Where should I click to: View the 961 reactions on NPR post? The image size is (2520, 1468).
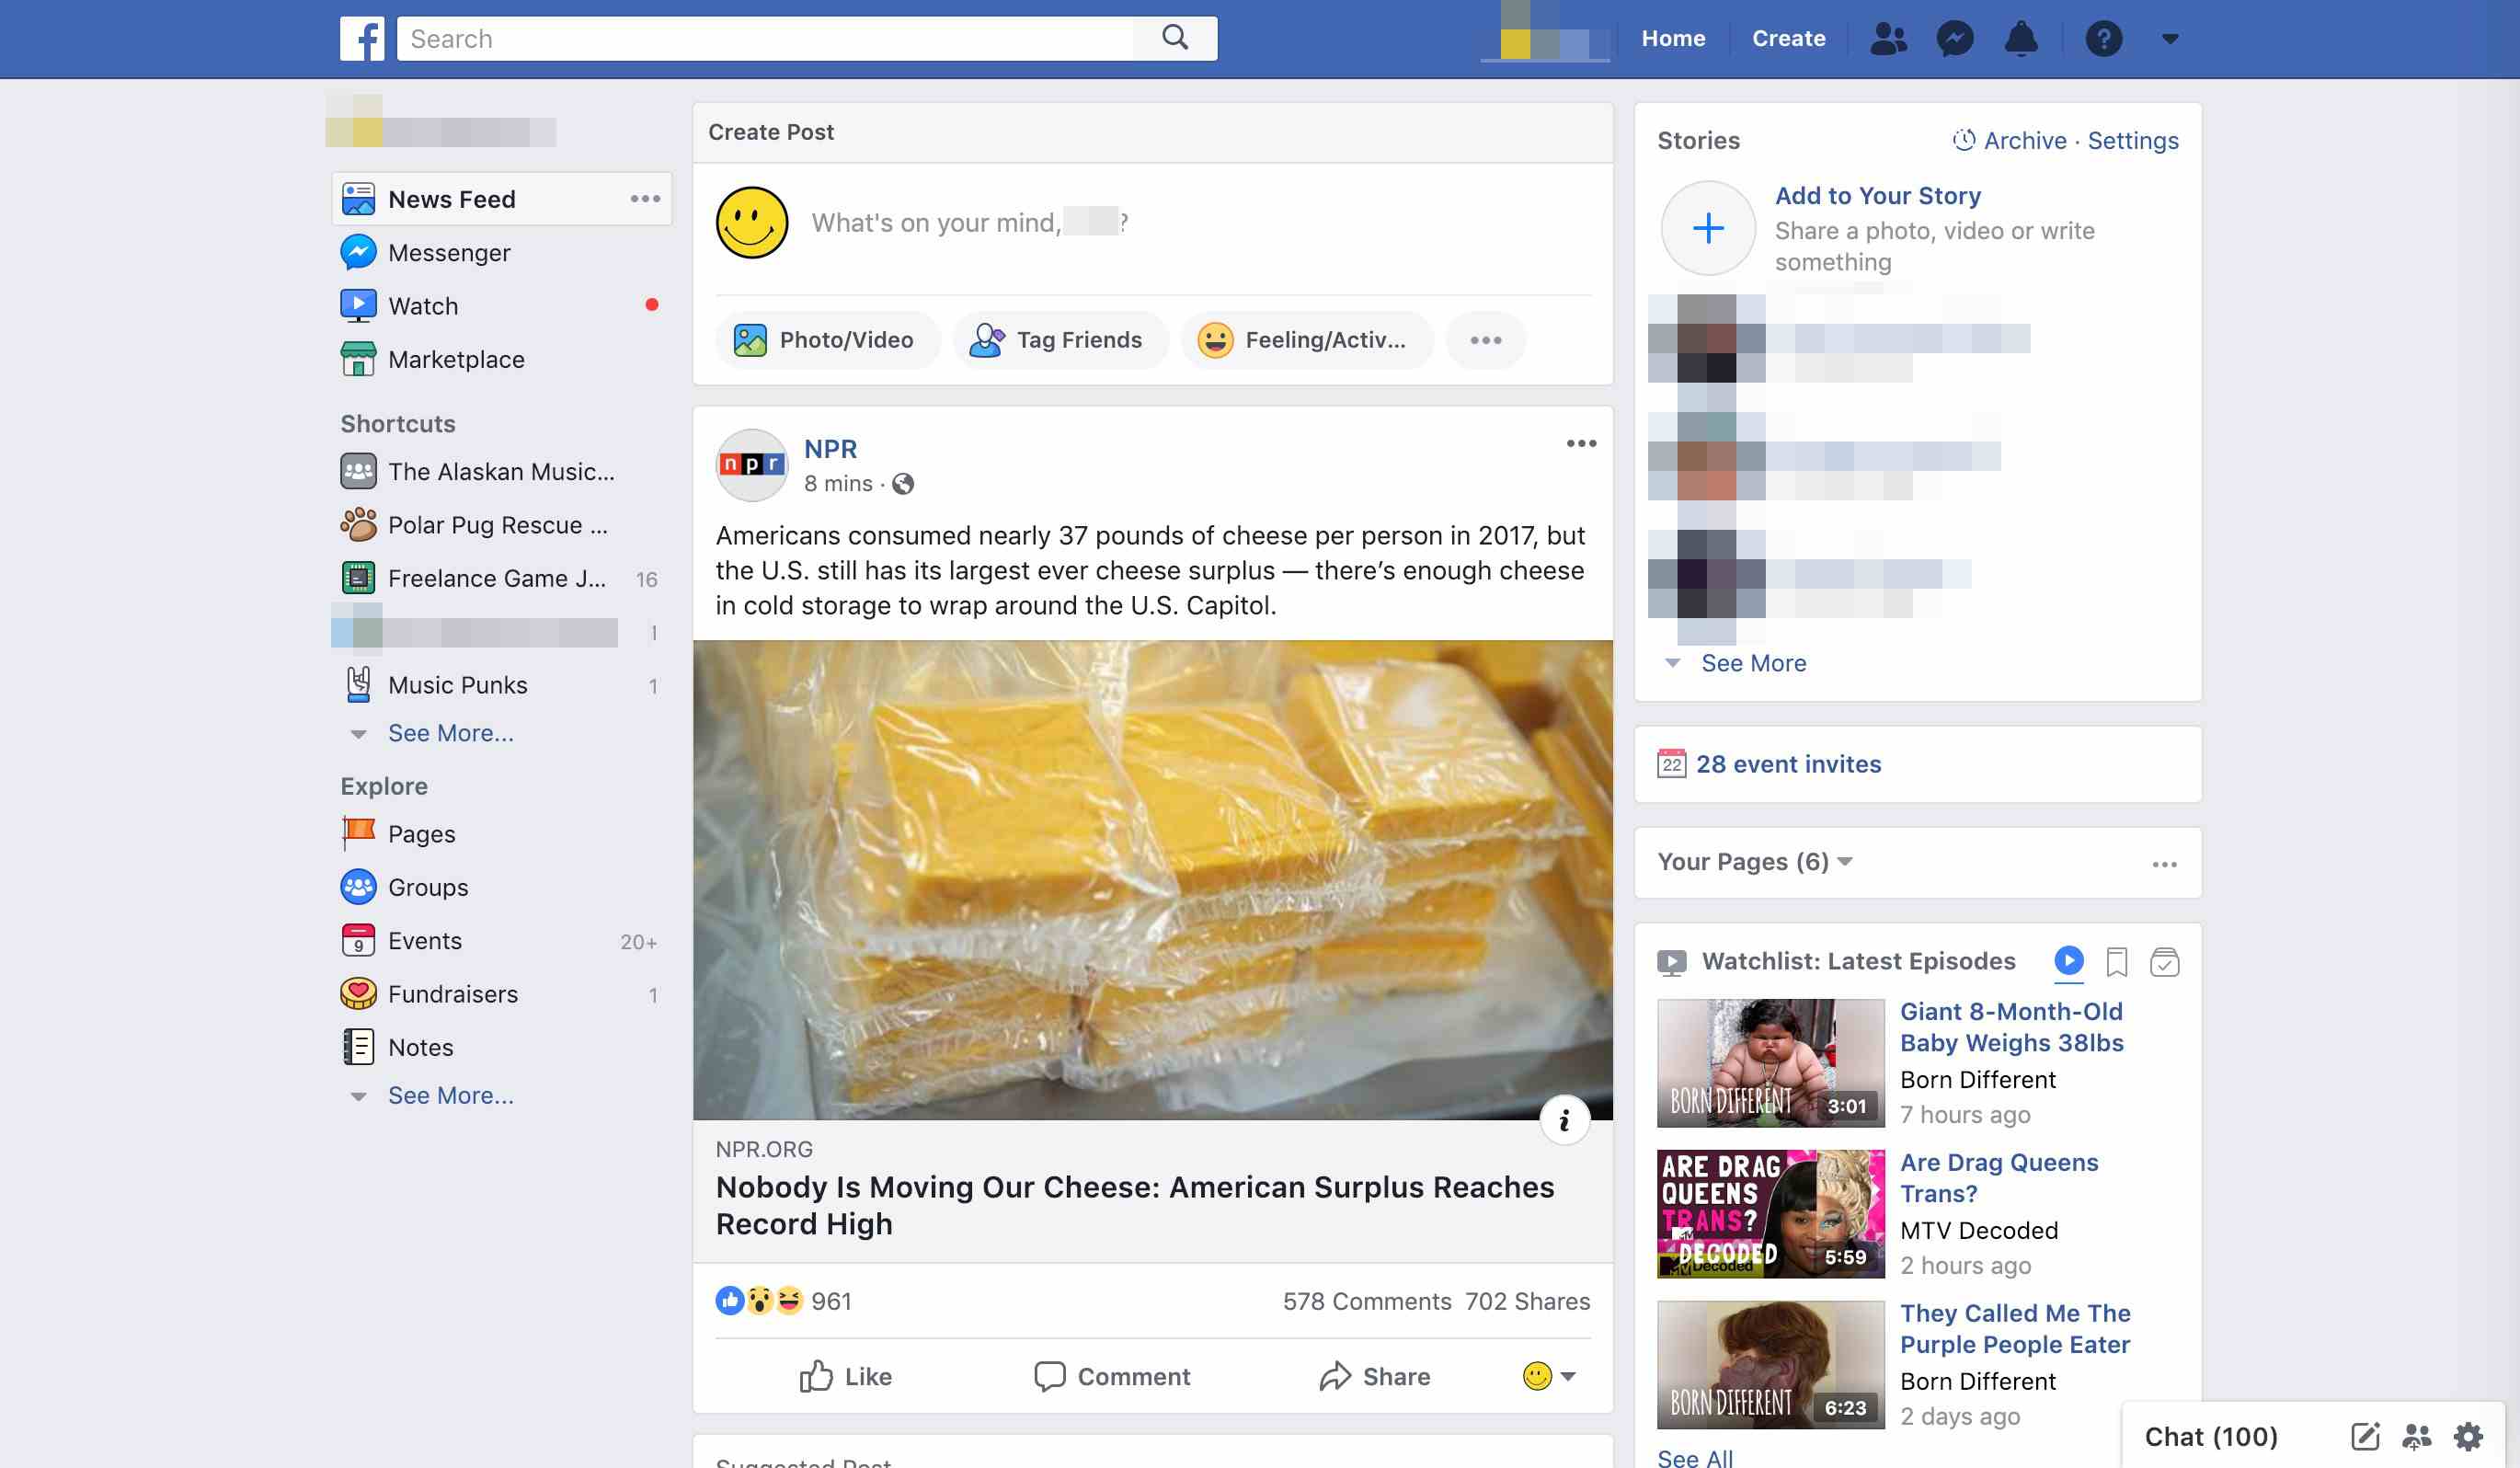click(784, 1301)
